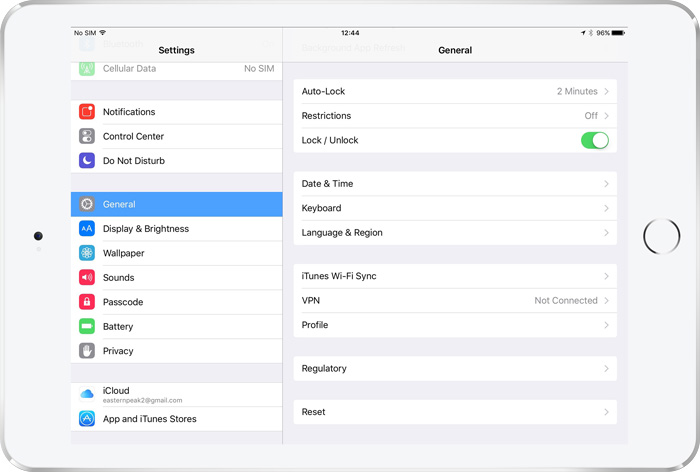Tap the Privacy hand icon
700x472 pixels.
point(87,351)
